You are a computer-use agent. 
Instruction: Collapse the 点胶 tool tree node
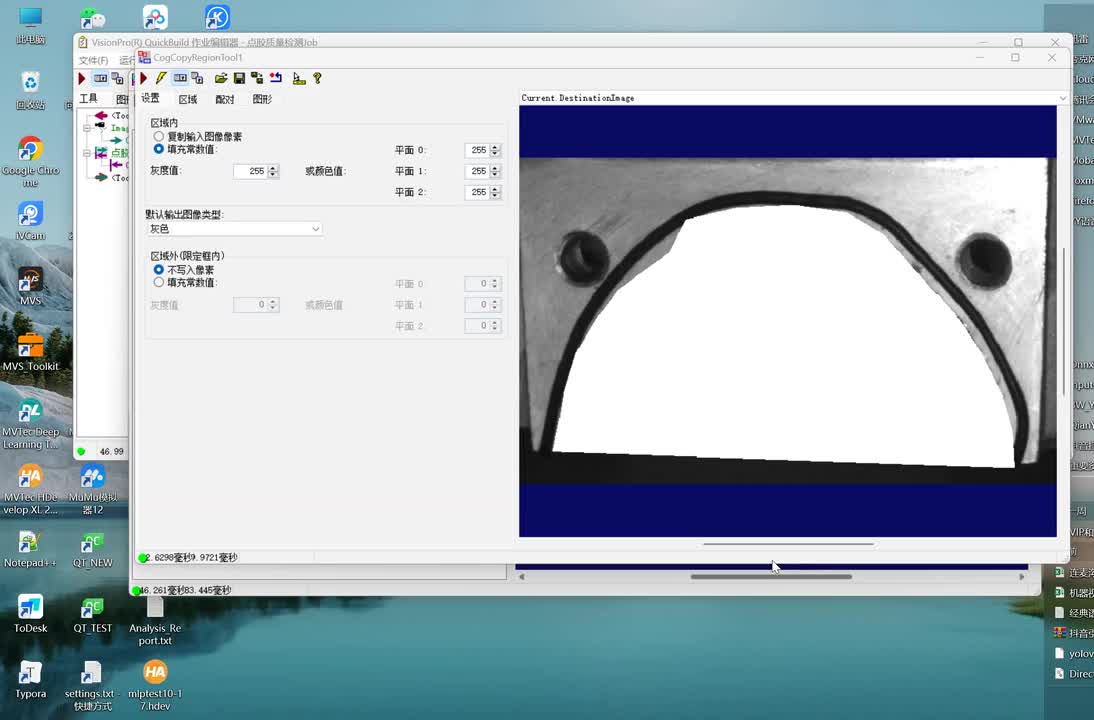pos(87,152)
